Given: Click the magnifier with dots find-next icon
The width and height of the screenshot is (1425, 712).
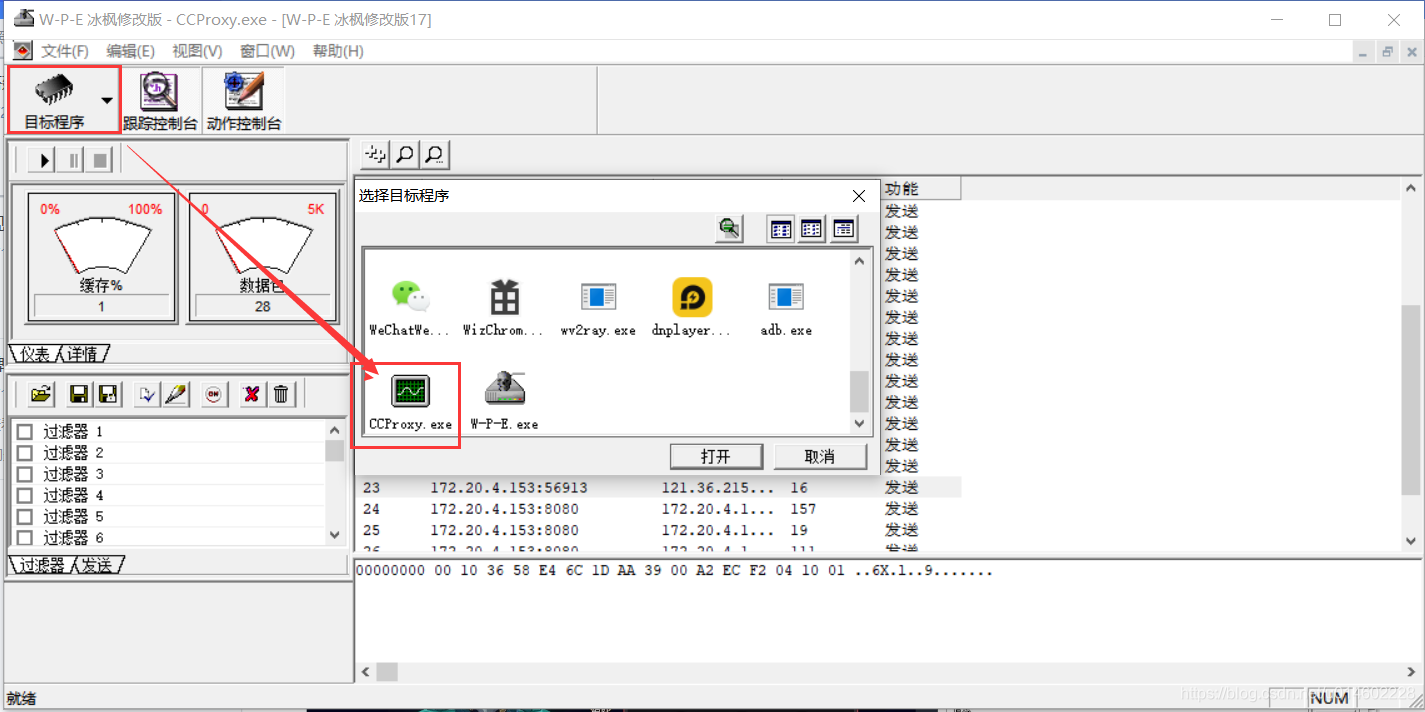Looking at the screenshot, I should (x=434, y=154).
